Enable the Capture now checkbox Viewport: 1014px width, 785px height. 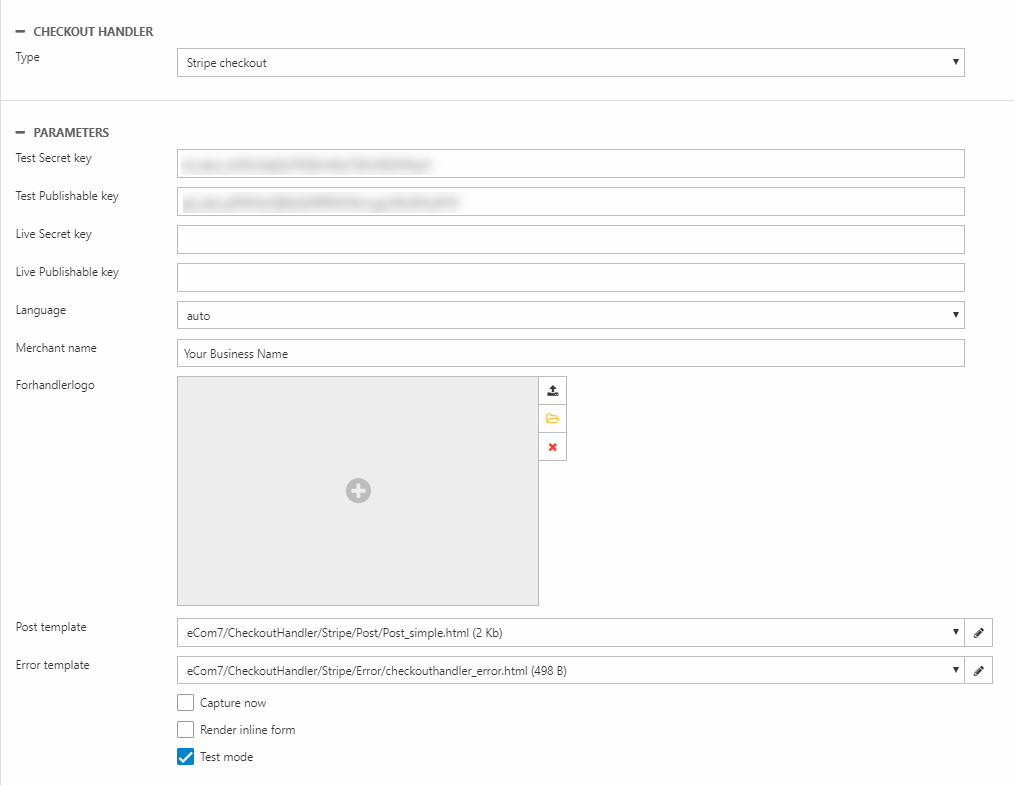coord(185,703)
